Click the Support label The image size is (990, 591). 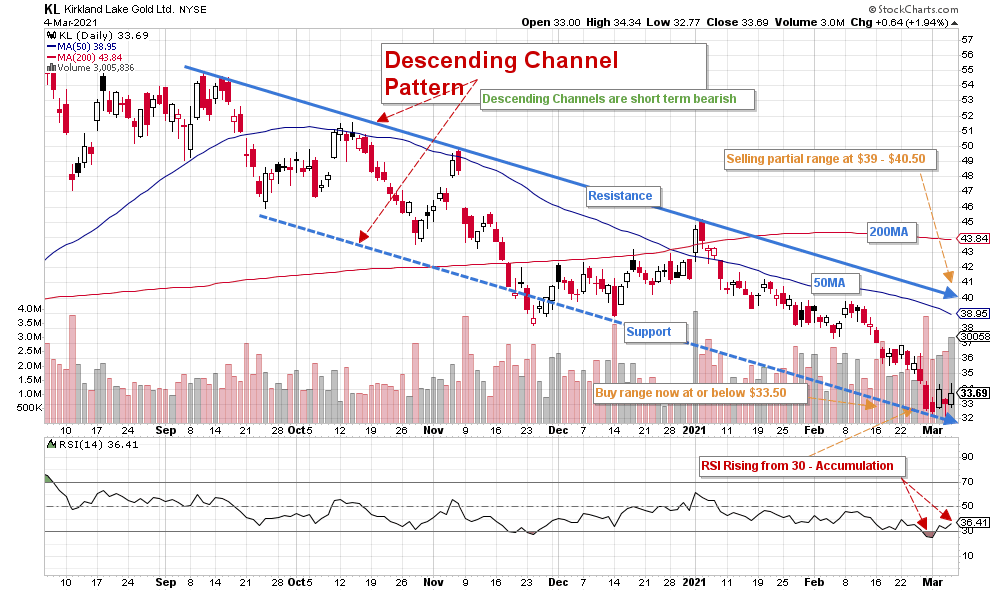click(655, 332)
